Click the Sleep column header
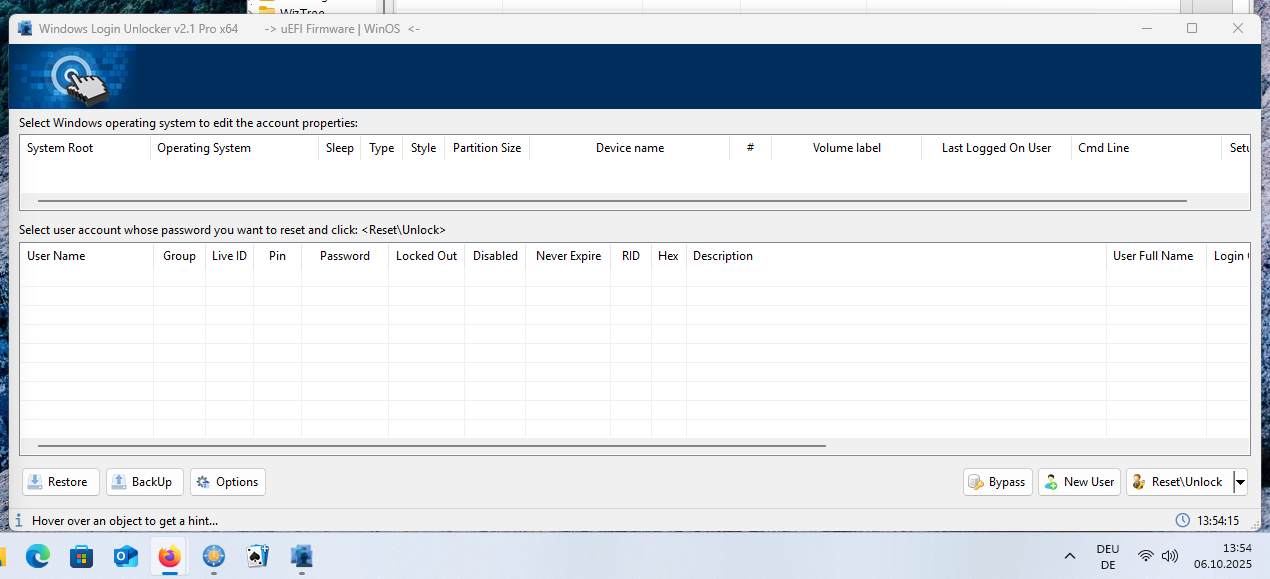The width and height of the screenshot is (1270, 579). (x=340, y=148)
